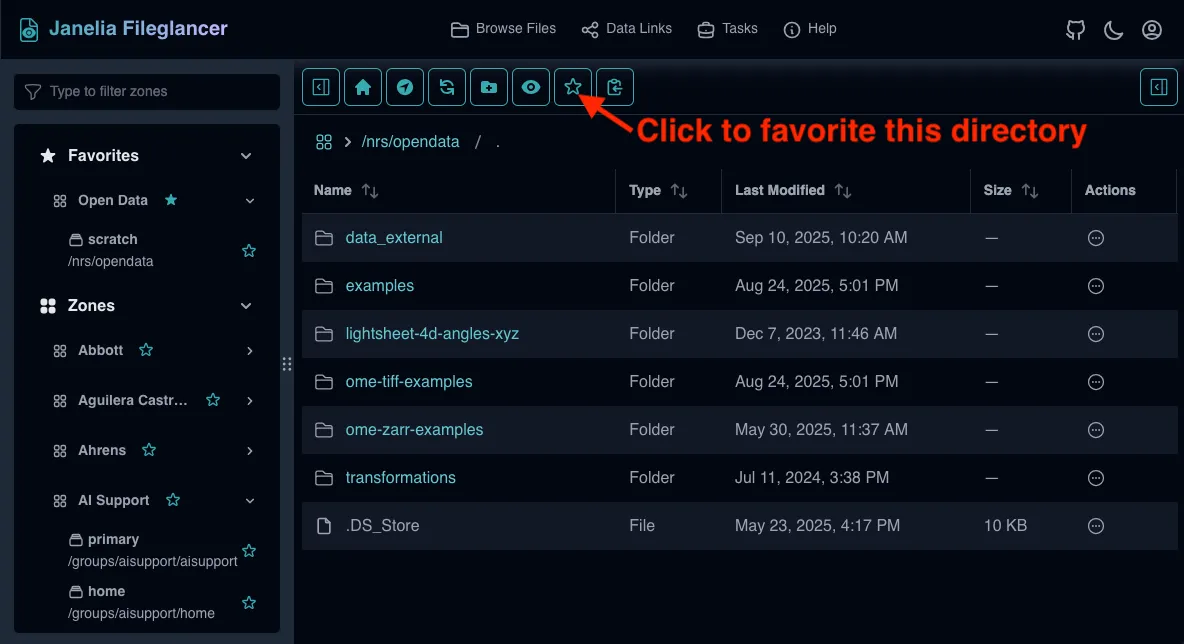
Task: Open the user profile icon
Action: [1152, 30]
